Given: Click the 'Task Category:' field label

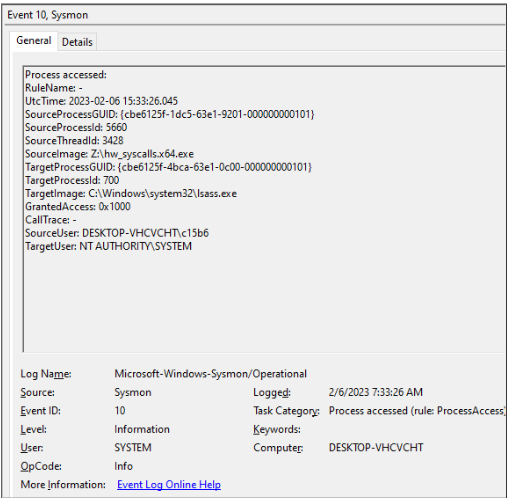Looking at the screenshot, I should point(286,411).
